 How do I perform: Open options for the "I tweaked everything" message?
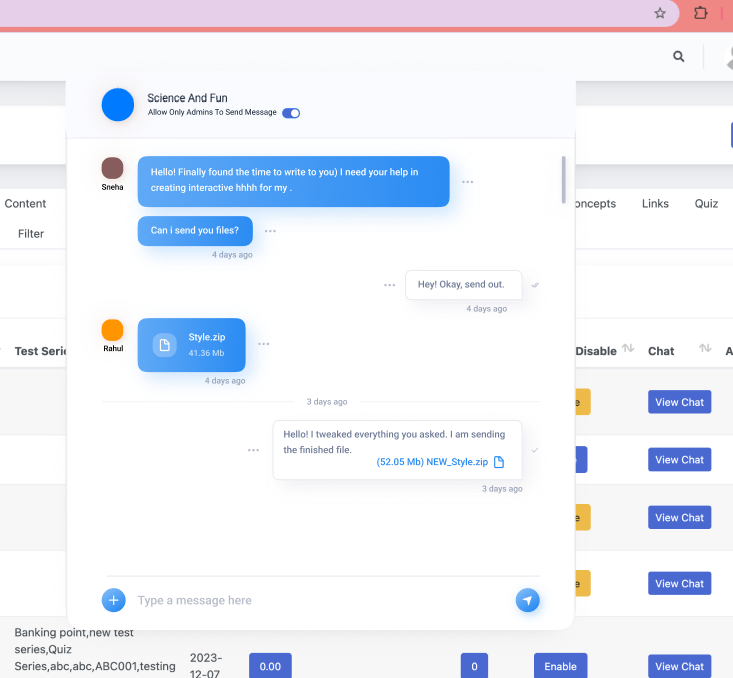(254, 450)
